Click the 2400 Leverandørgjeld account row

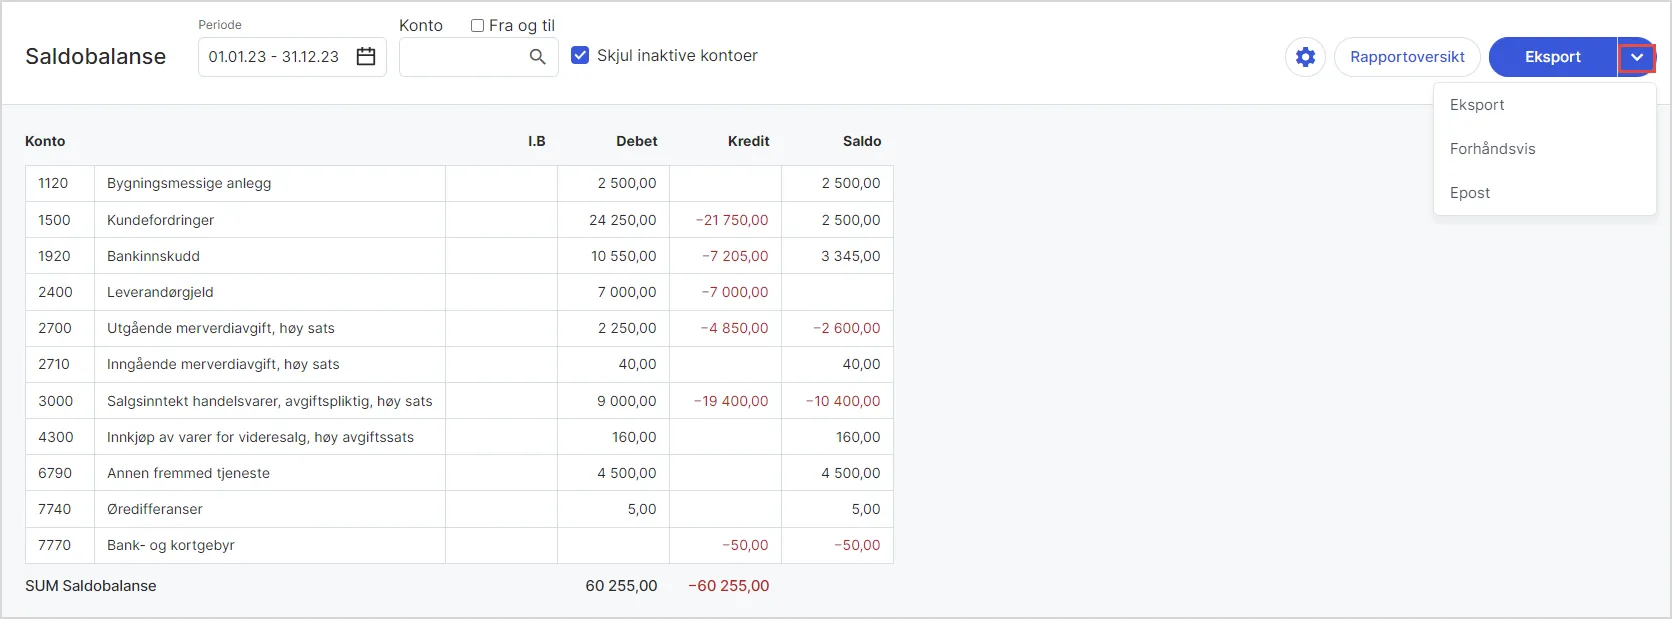click(160, 292)
